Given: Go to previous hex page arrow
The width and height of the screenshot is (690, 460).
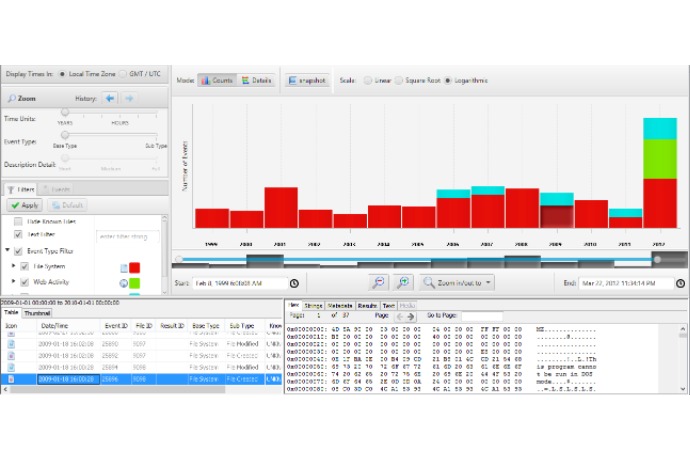Looking at the screenshot, I should coord(400,316).
